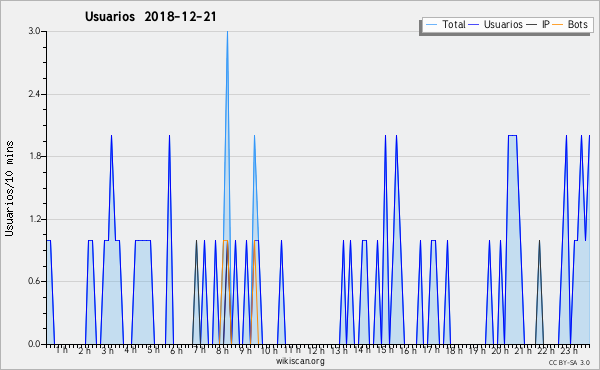Click the y-axis value 1.2
600x370 pixels.
(34, 219)
